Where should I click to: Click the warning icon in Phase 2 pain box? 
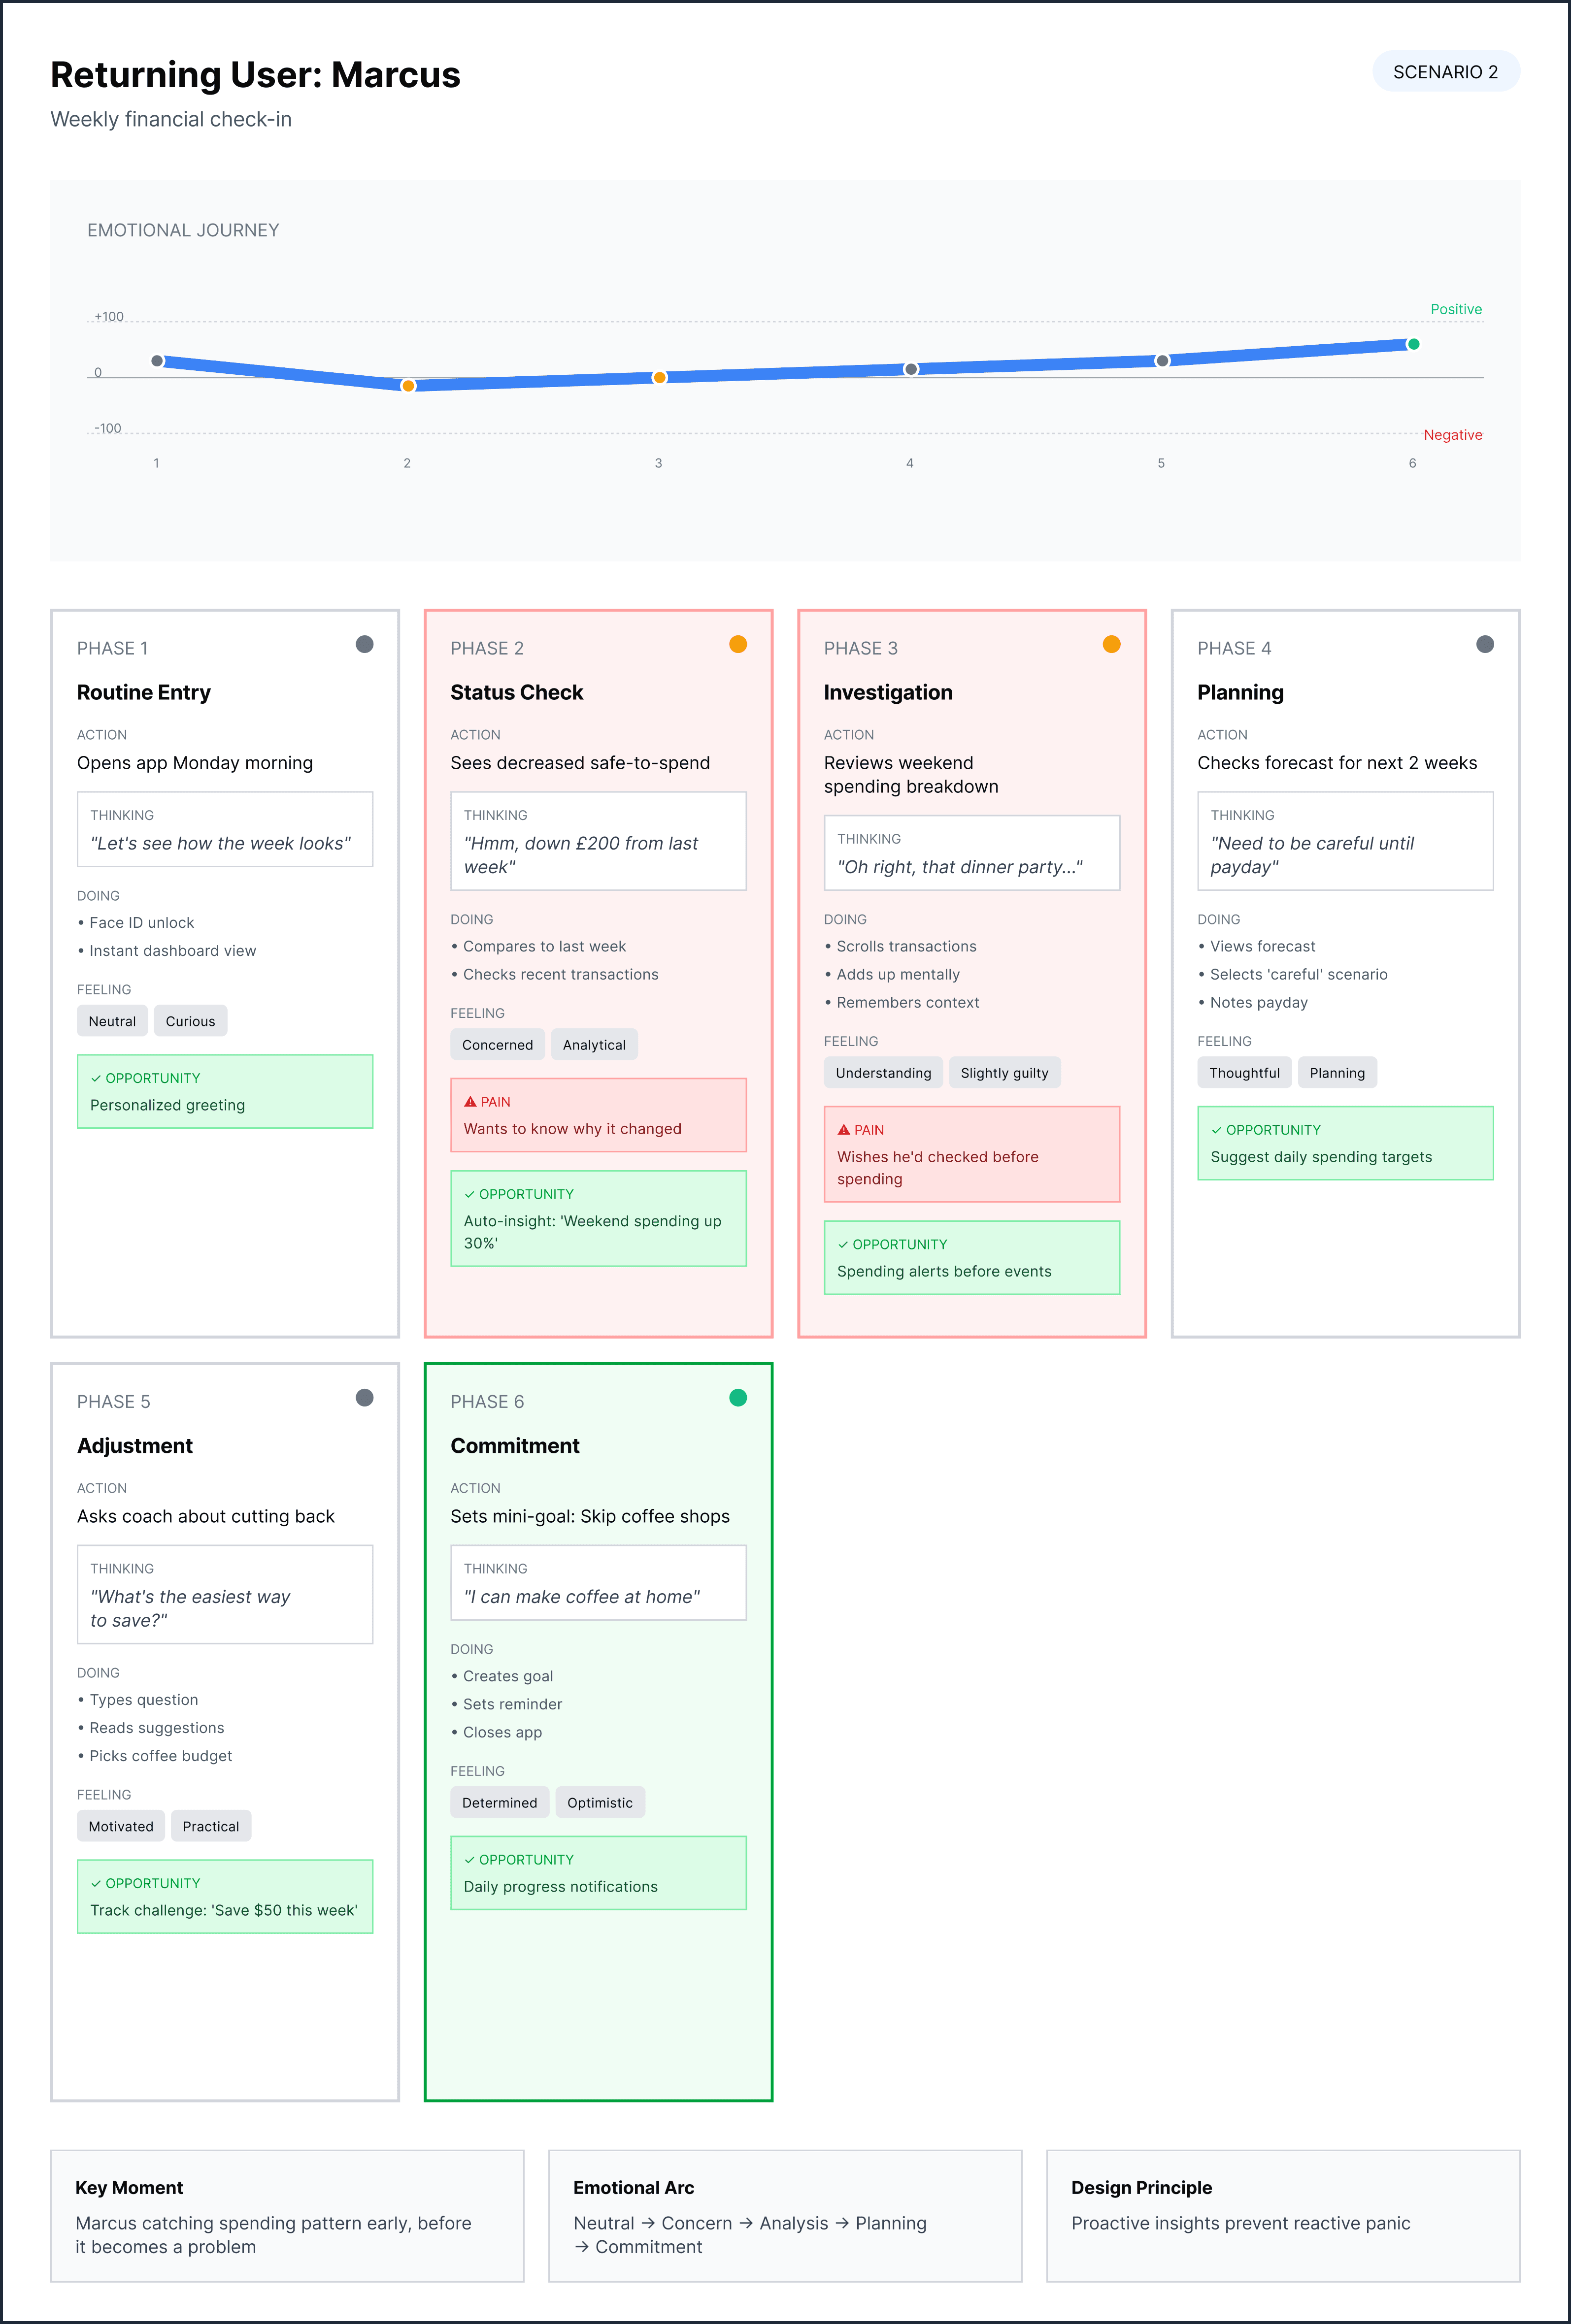click(470, 1102)
